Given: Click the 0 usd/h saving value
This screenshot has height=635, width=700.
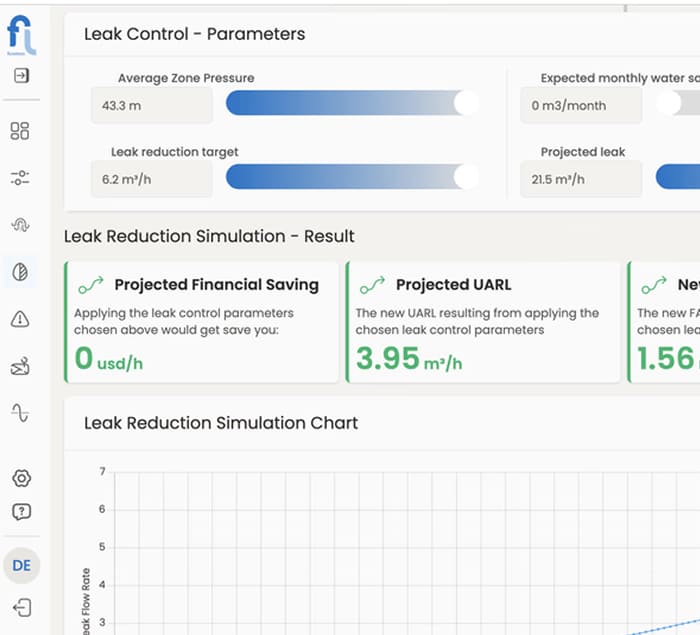Looking at the screenshot, I should (108, 359).
